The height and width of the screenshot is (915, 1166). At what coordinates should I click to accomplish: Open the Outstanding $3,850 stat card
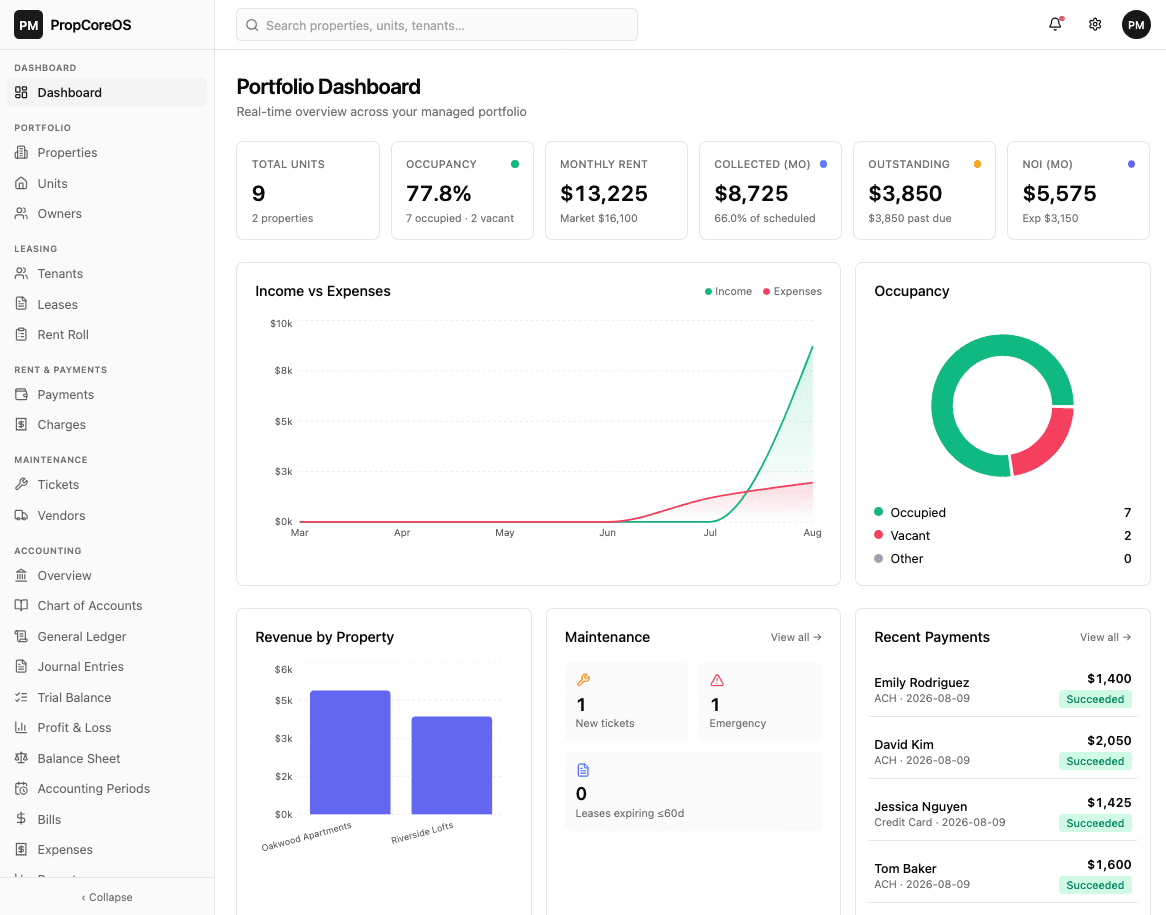pyautogui.click(x=924, y=190)
